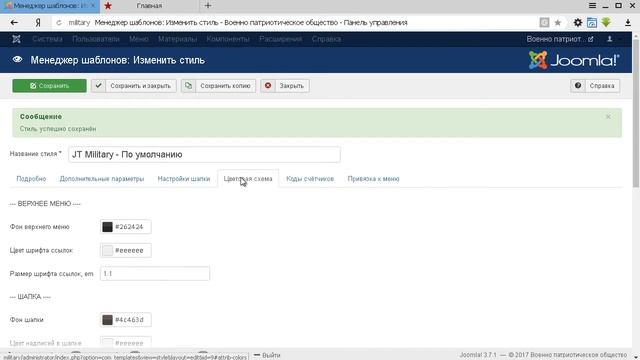
Task: Click the #eeeeee color swatch for Цвет шрифта ссылок
Action: point(107,250)
